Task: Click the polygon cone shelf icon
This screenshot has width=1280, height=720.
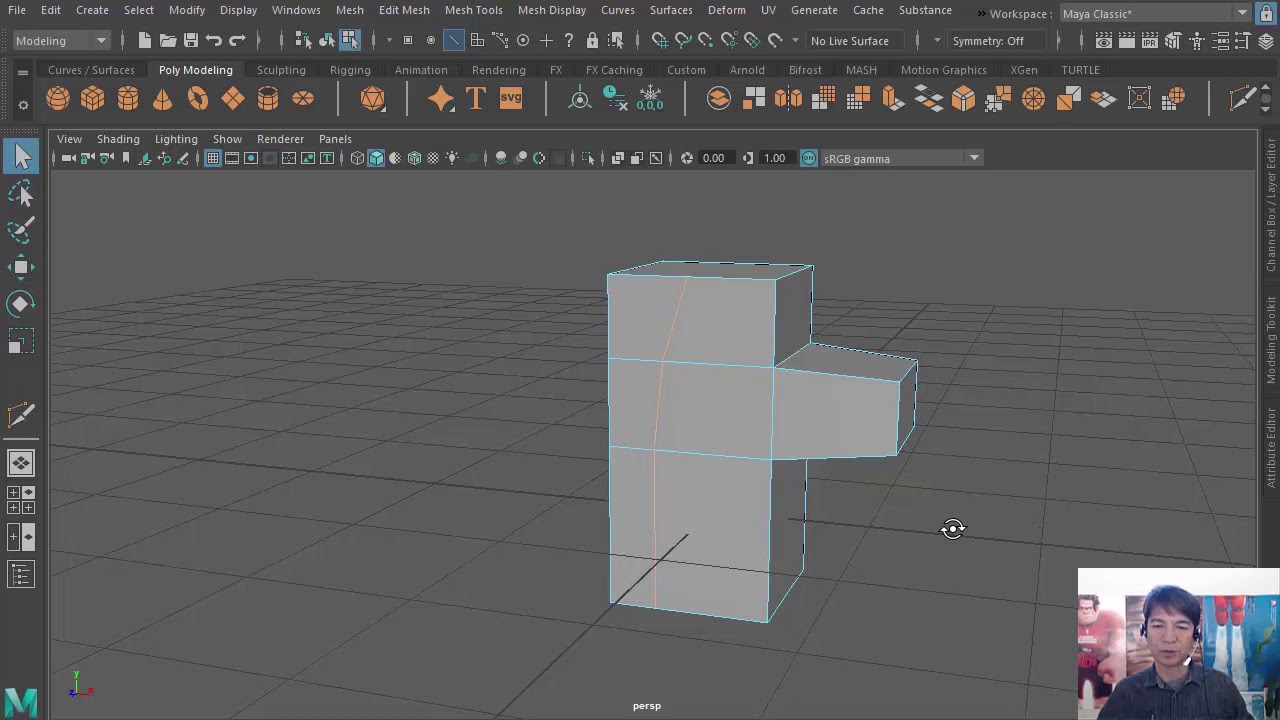Action: [162, 98]
